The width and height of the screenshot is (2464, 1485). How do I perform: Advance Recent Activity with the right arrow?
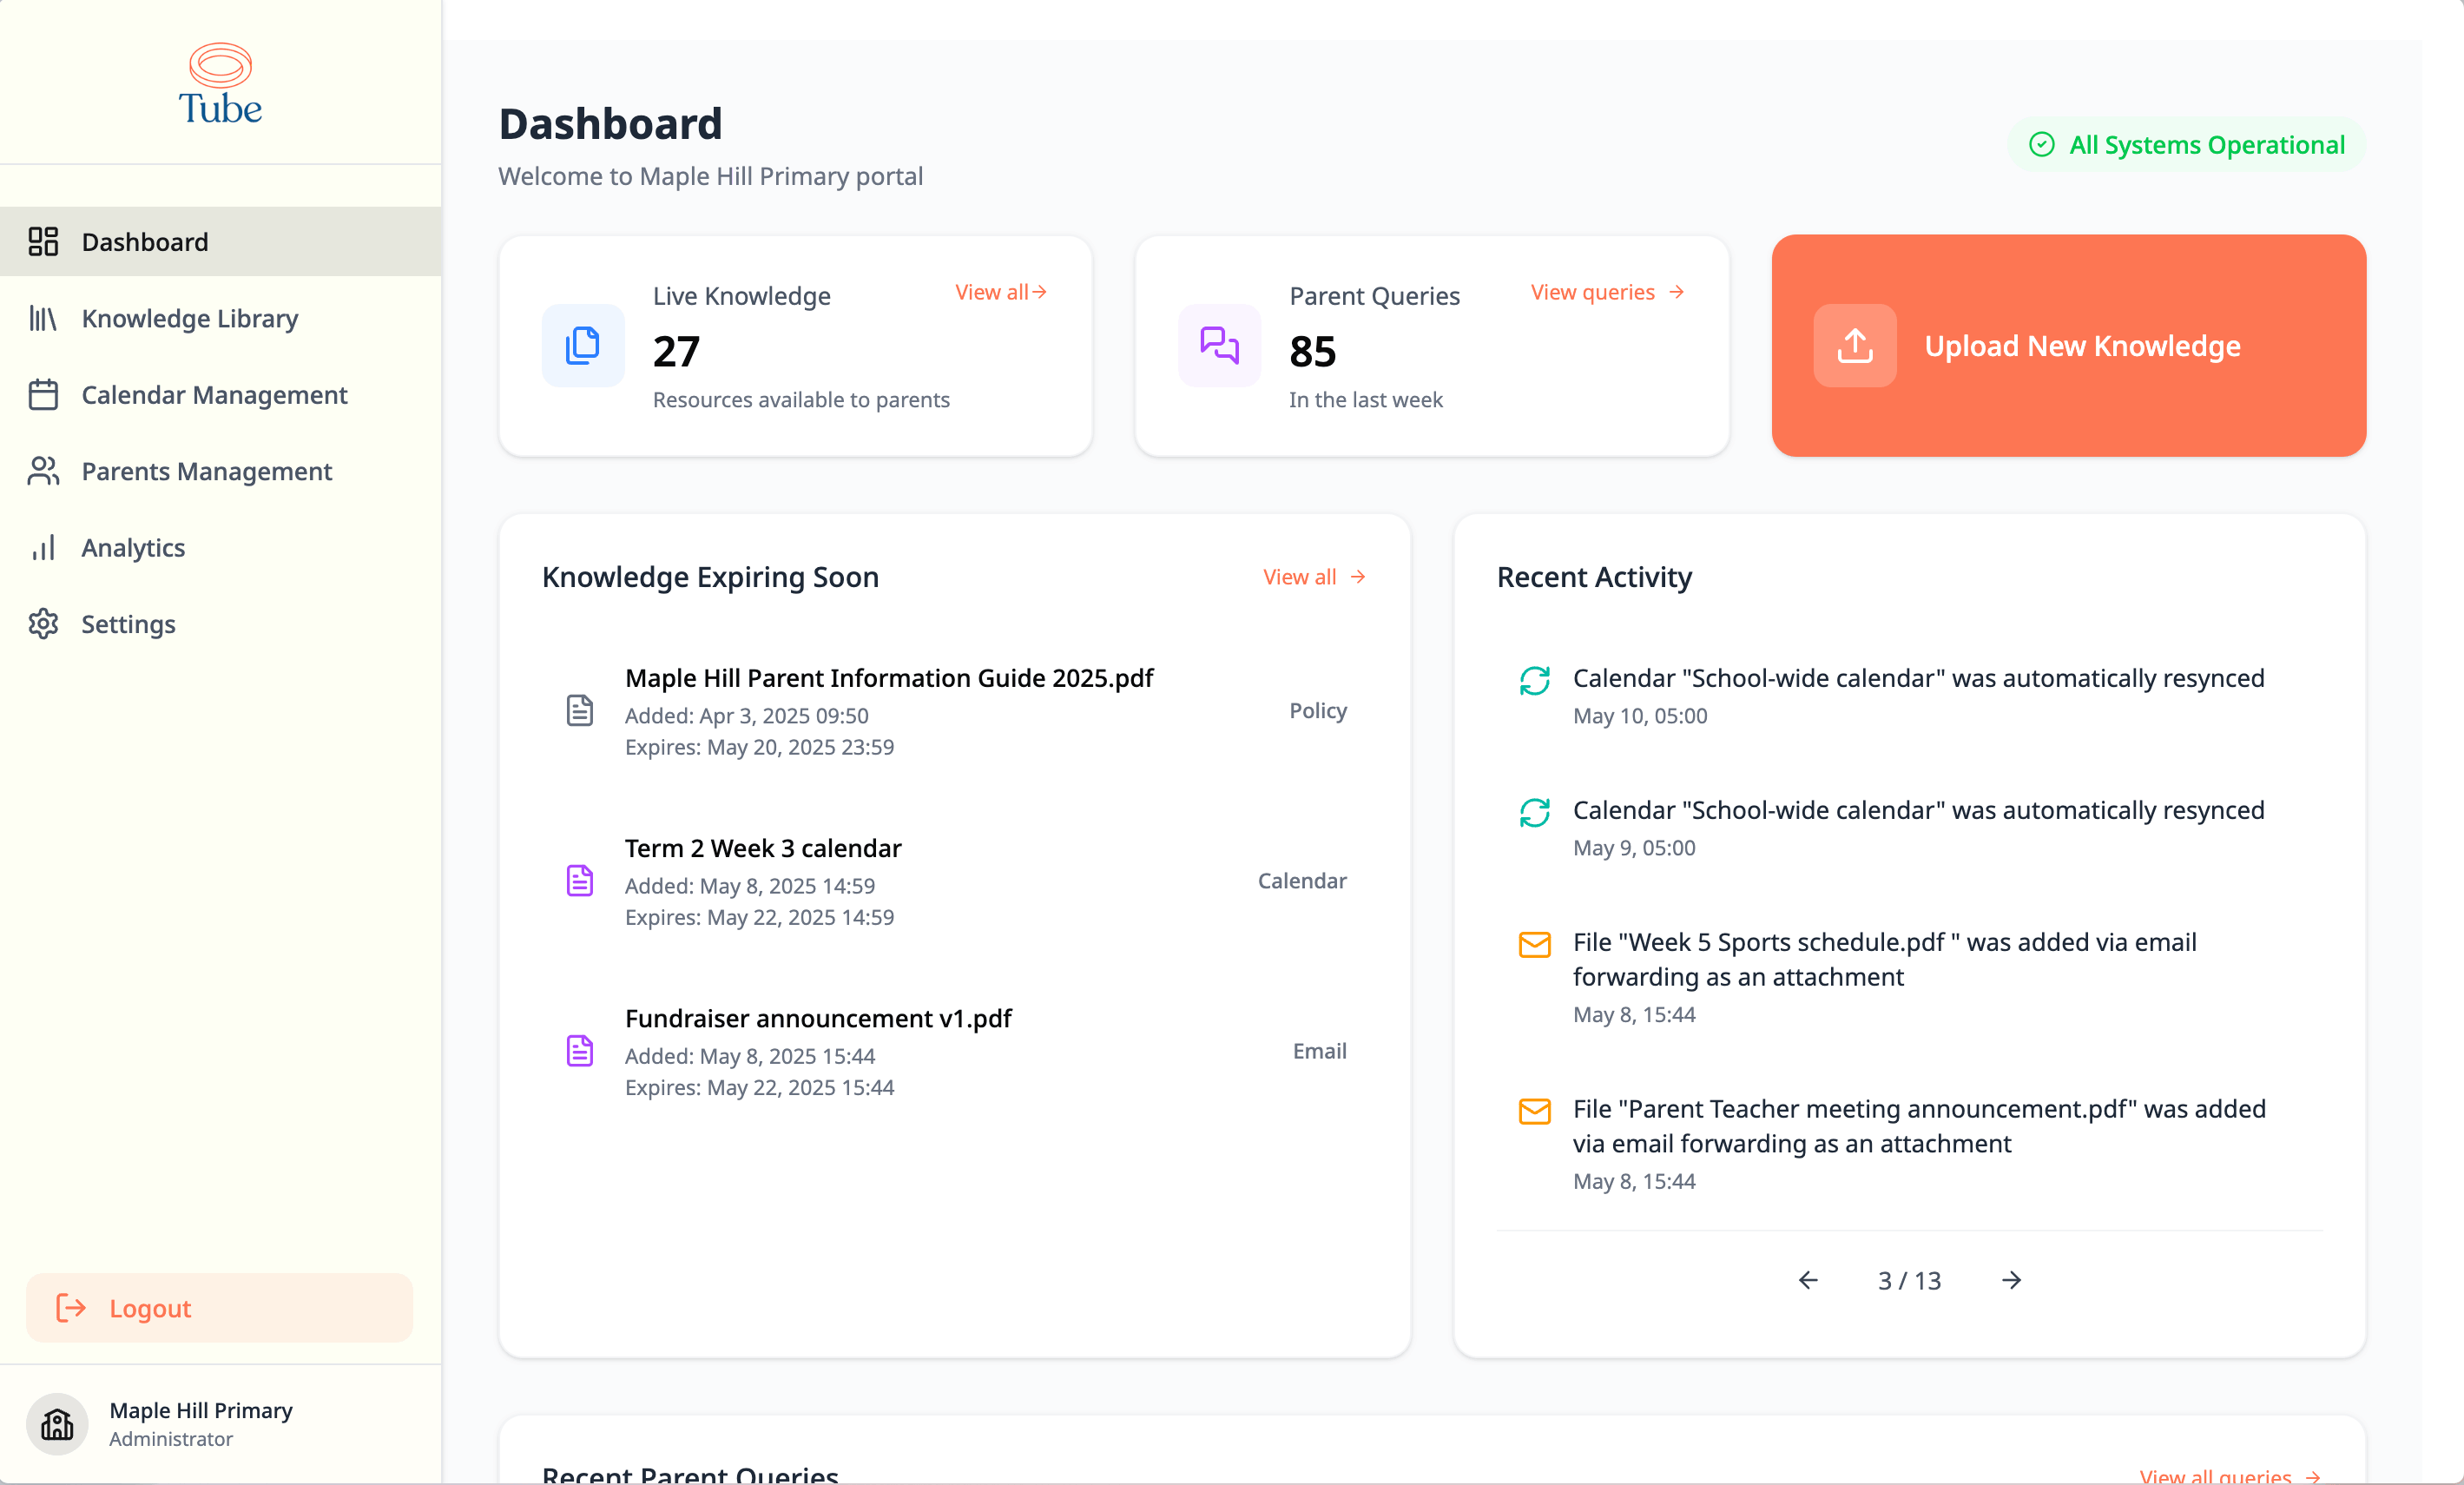click(2011, 1280)
